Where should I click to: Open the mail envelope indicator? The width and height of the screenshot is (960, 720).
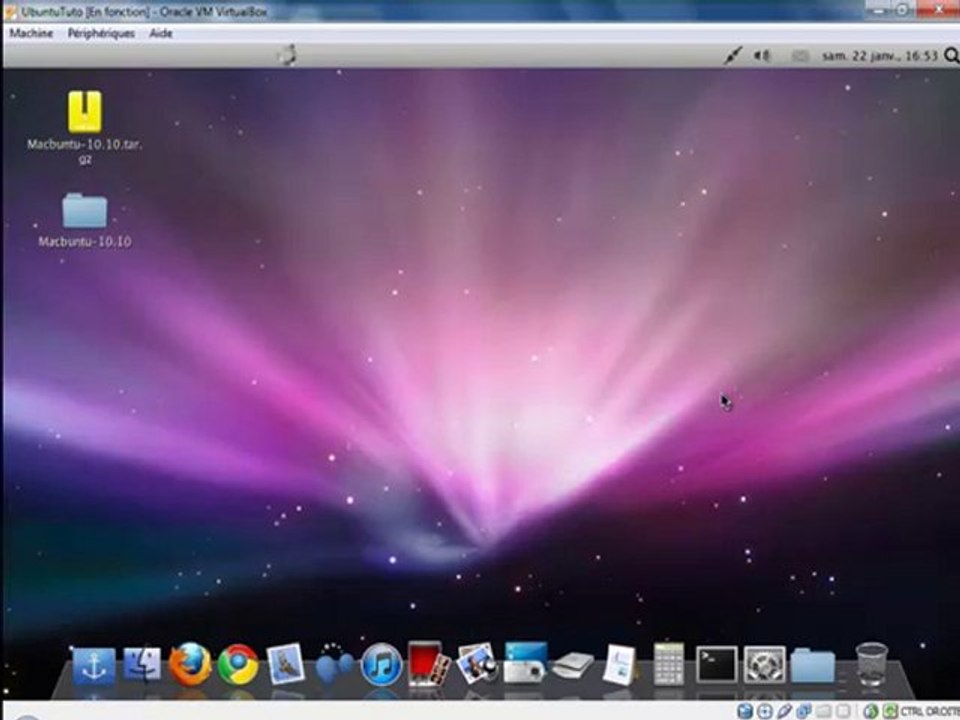799,56
